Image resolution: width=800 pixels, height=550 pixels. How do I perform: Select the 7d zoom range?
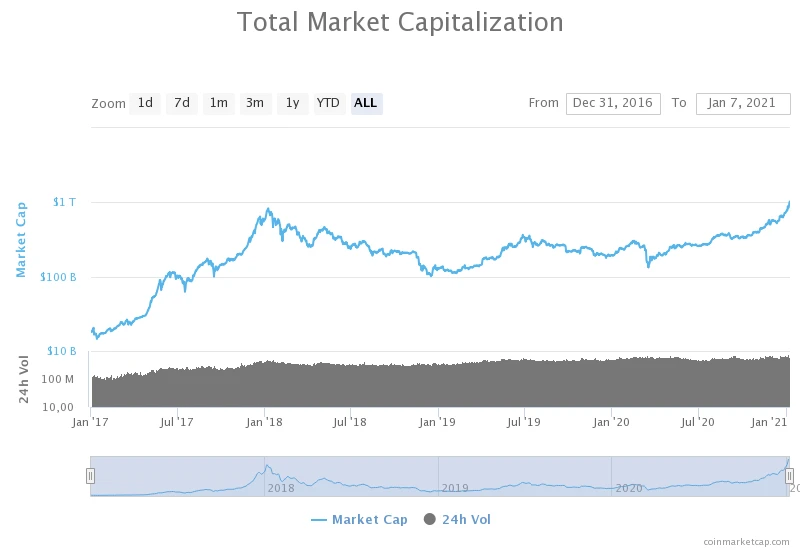pos(181,103)
